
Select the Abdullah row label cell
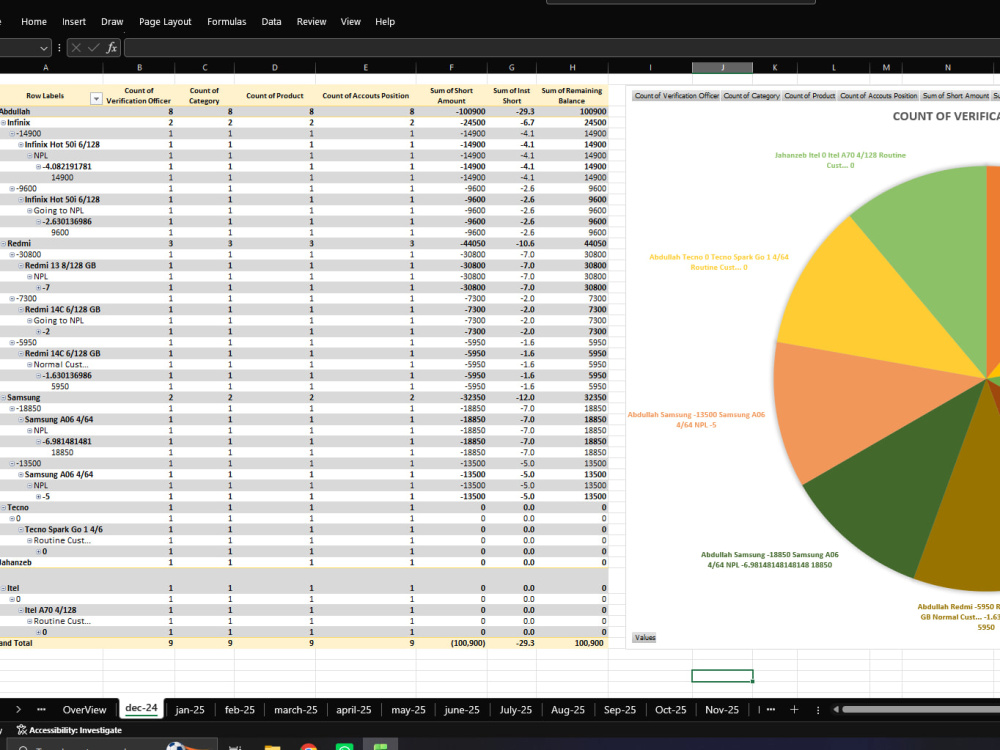click(51, 112)
